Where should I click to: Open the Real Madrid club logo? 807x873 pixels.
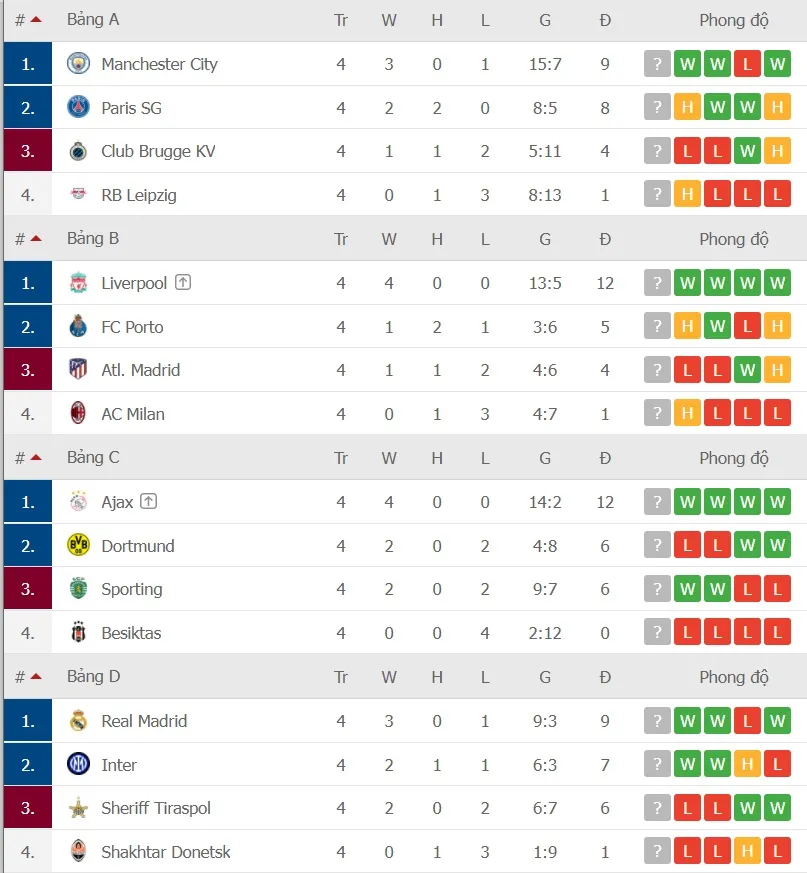[80, 720]
